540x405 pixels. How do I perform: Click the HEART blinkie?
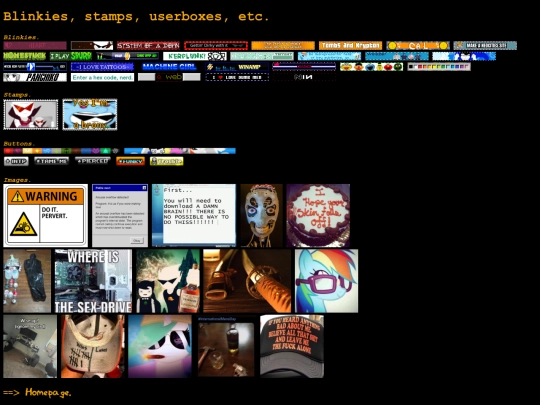(35, 45)
